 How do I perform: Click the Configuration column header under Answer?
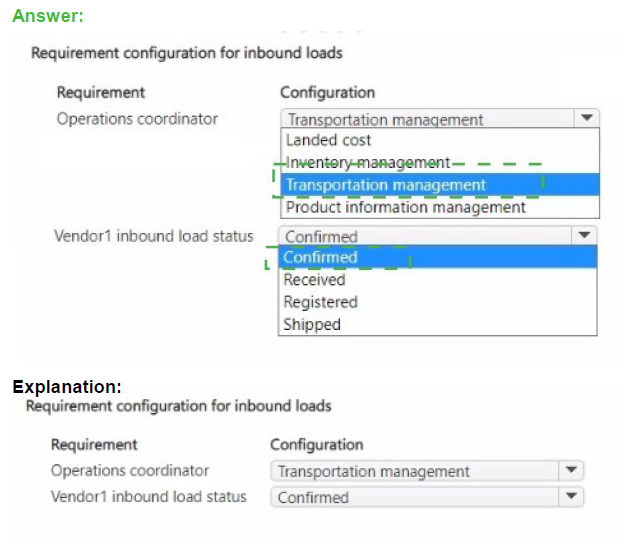[327, 93]
